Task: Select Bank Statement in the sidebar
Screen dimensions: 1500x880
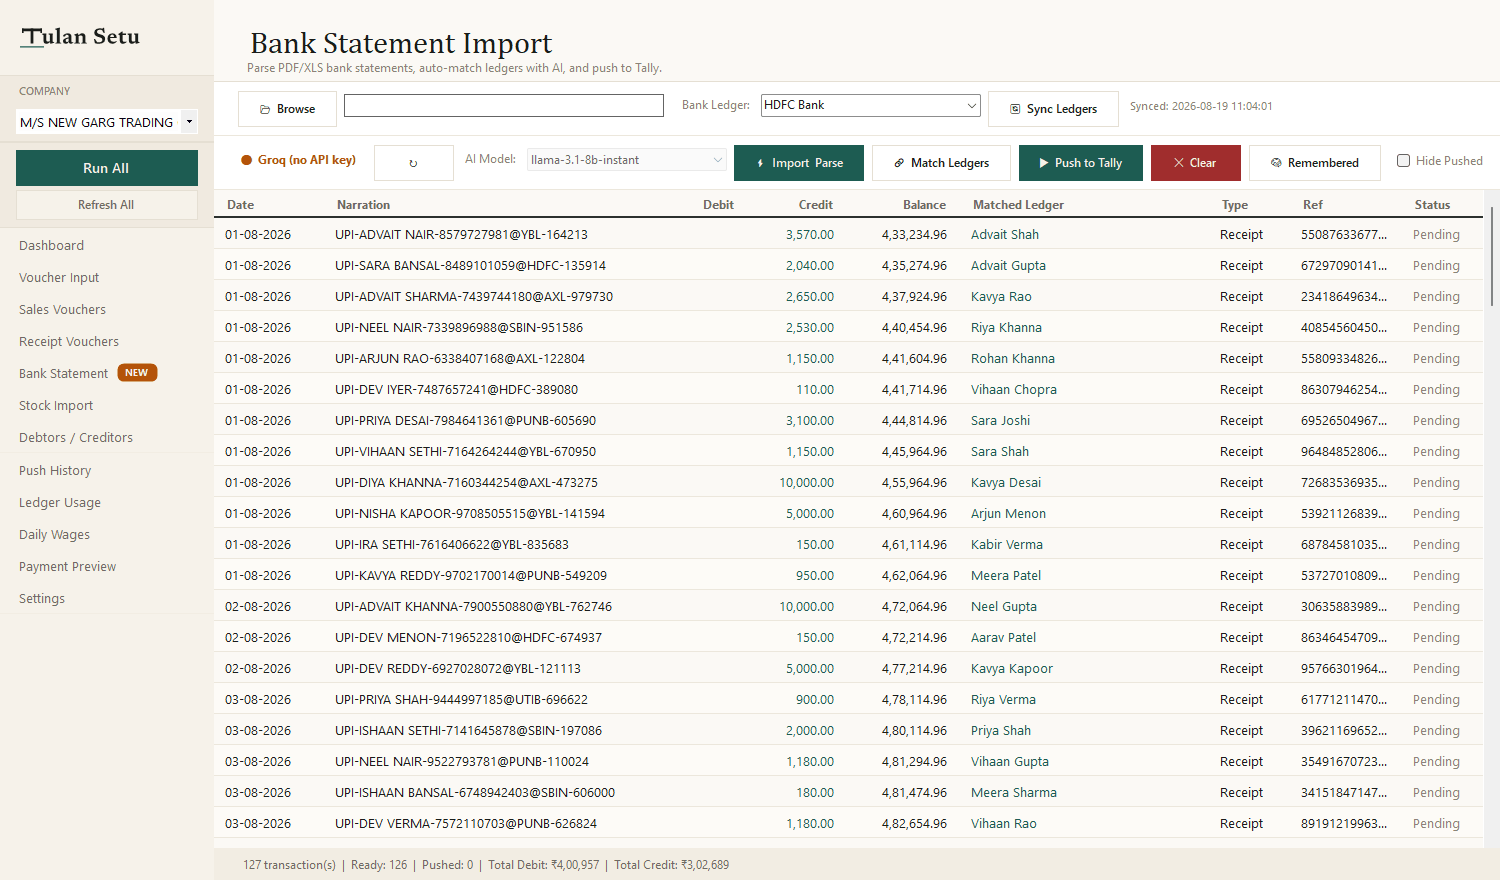Action: click(x=63, y=373)
